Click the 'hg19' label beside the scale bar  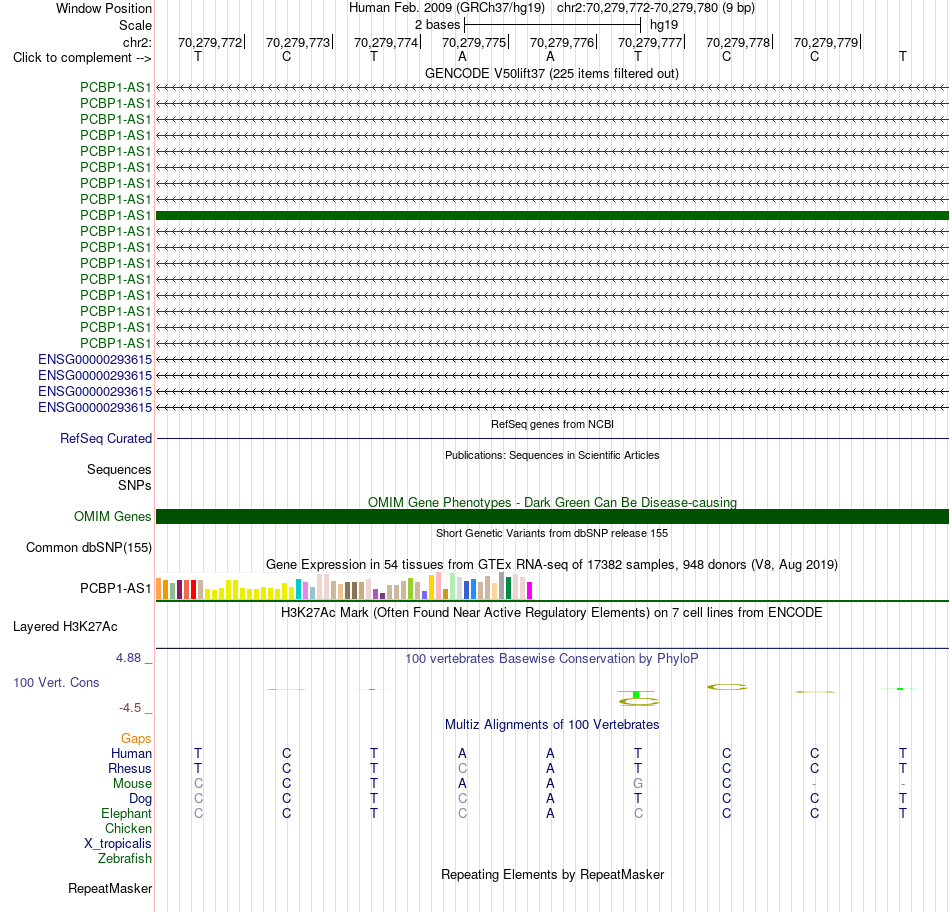pyautogui.click(x=663, y=25)
